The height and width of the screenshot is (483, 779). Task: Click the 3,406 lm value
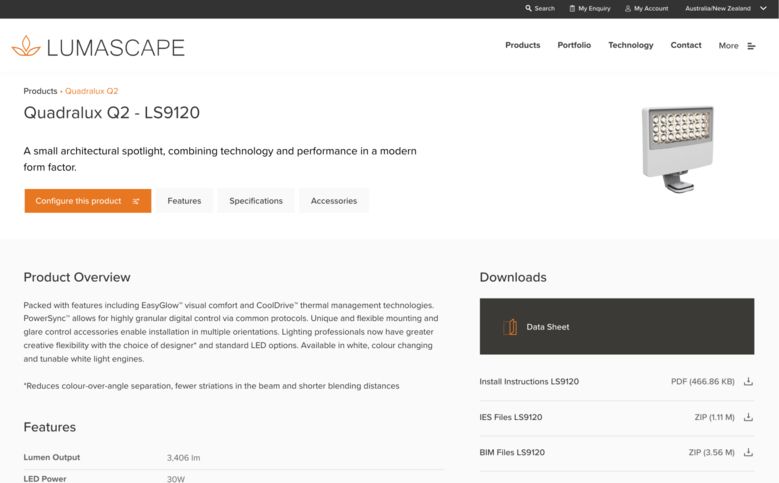click(x=183, y=458)
